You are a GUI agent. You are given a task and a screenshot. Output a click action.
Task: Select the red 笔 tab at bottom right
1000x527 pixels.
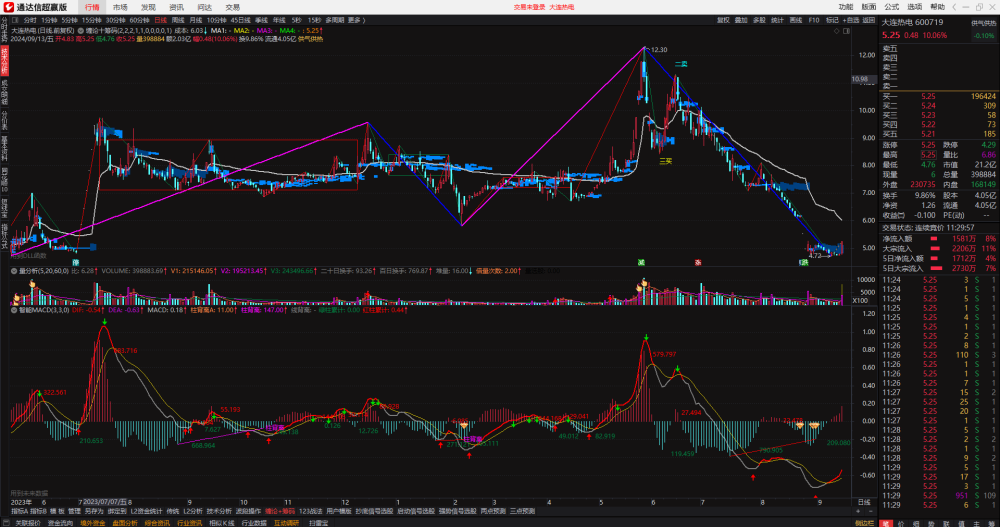[x=886, y=523]
